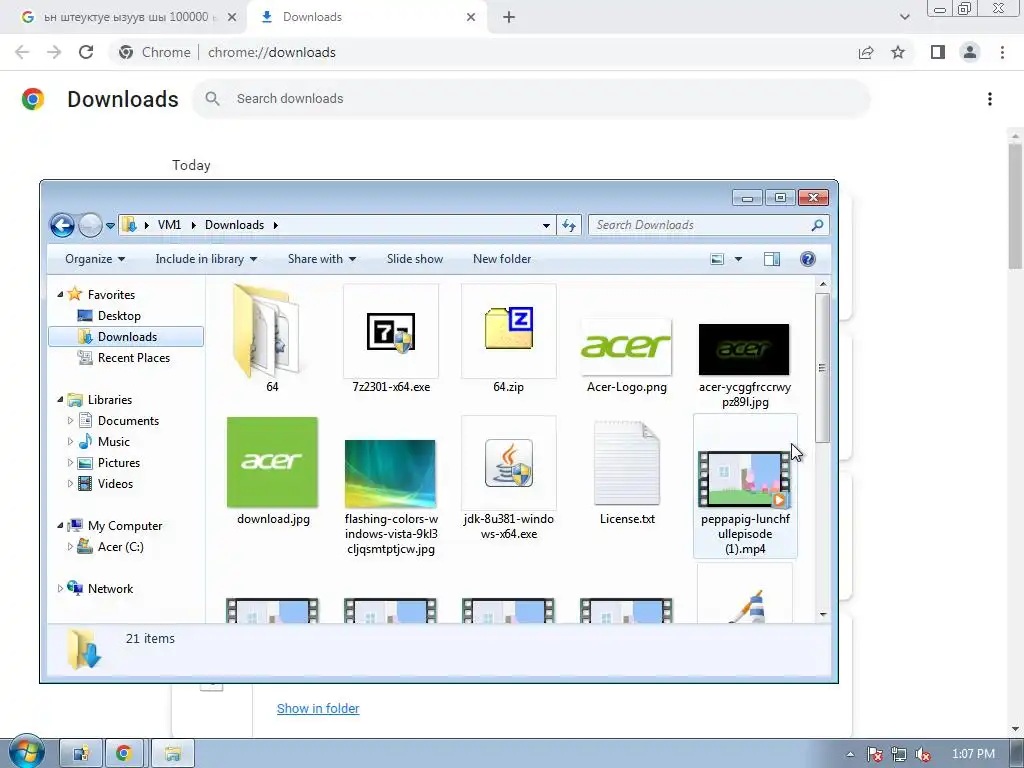
Task: Open Chrome Downloads page more actions menu
Action: tap(990, 99)
